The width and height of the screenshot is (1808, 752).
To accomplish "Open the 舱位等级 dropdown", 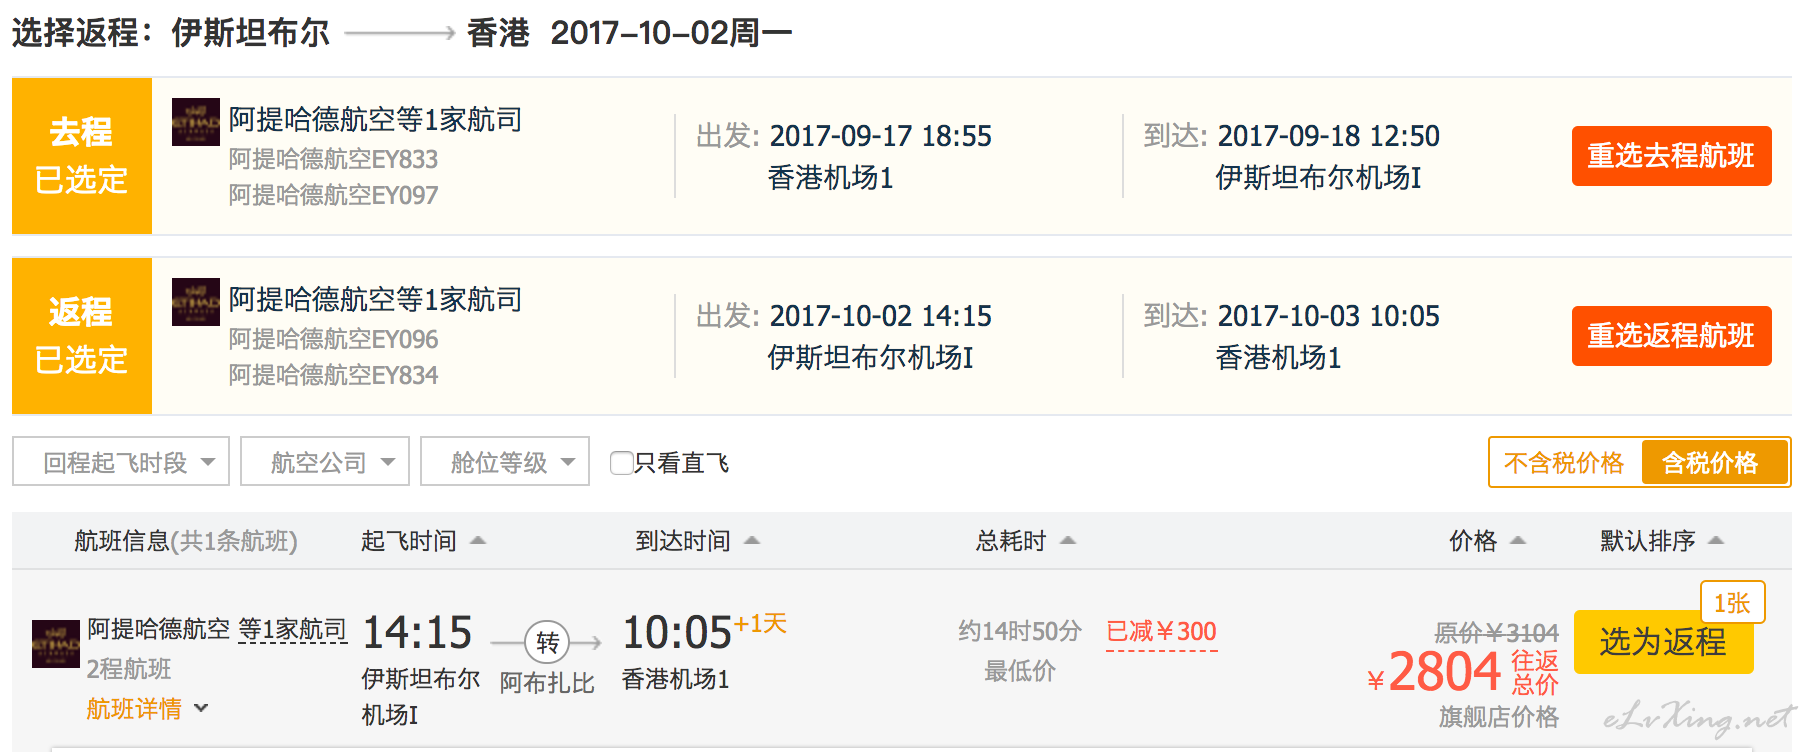I will pyautogui.click(x=505, y=462).
